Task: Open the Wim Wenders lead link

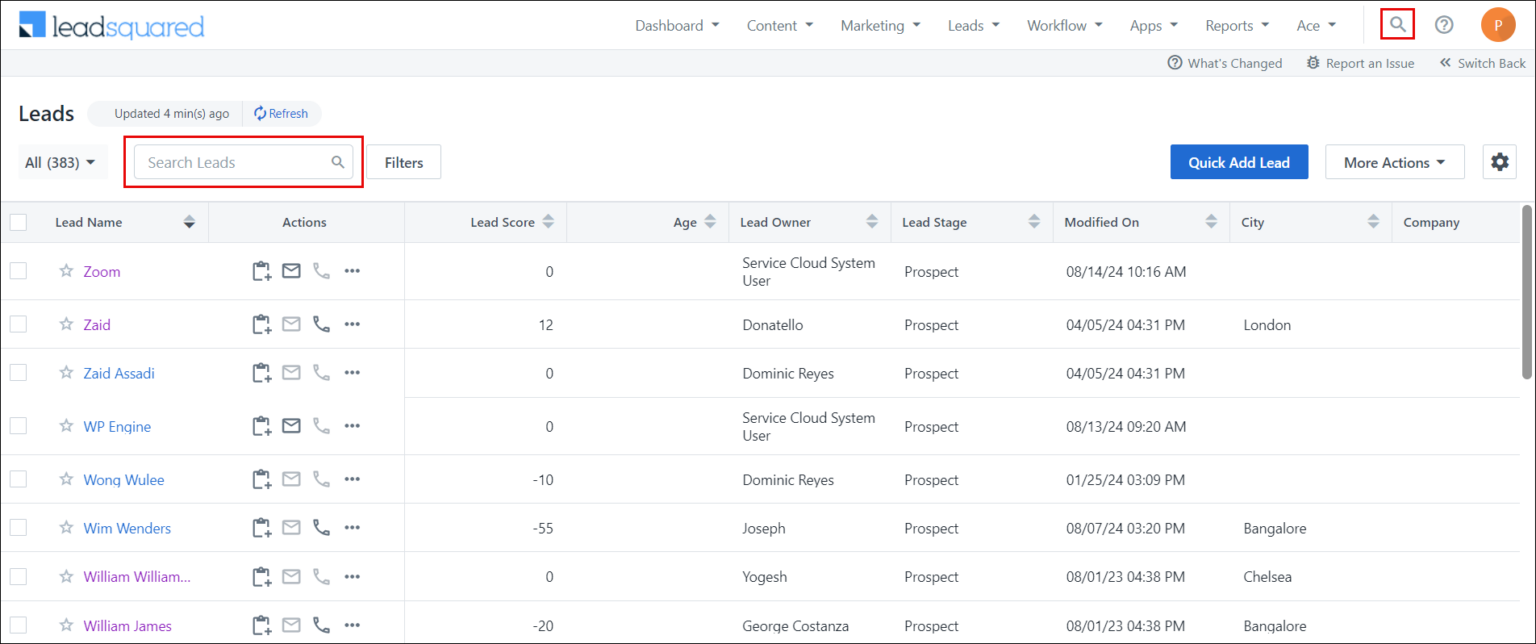Action: click(127, 528)
